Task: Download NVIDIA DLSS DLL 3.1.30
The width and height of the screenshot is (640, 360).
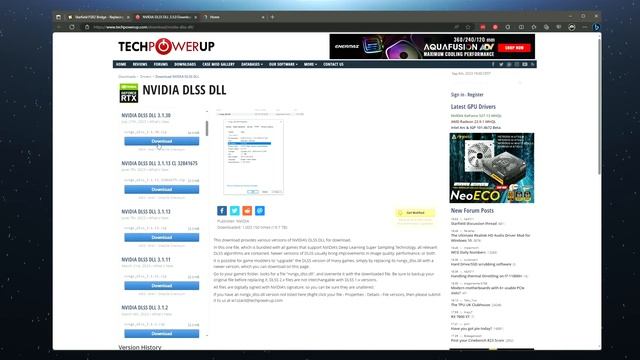Action: pyautogui.click(x=162, y=141)
